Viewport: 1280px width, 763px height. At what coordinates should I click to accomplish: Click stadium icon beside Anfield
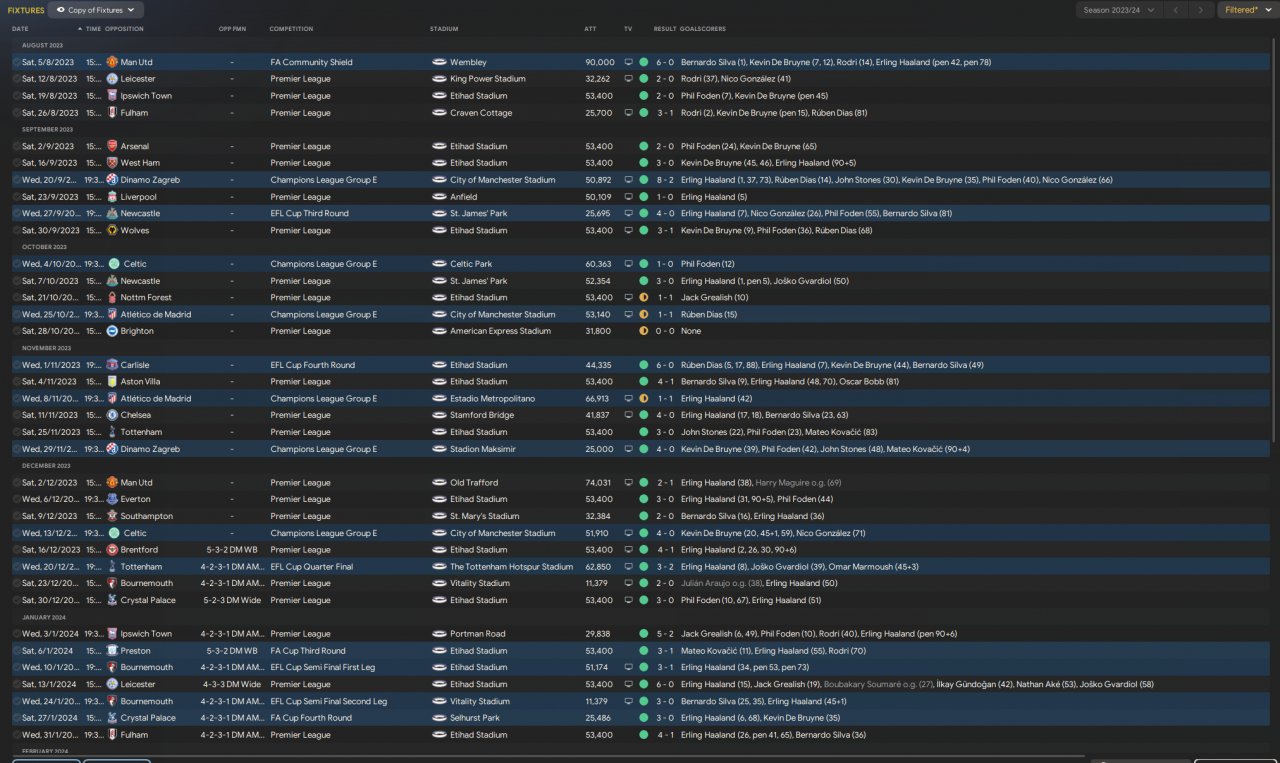click(x=438, y=197)
